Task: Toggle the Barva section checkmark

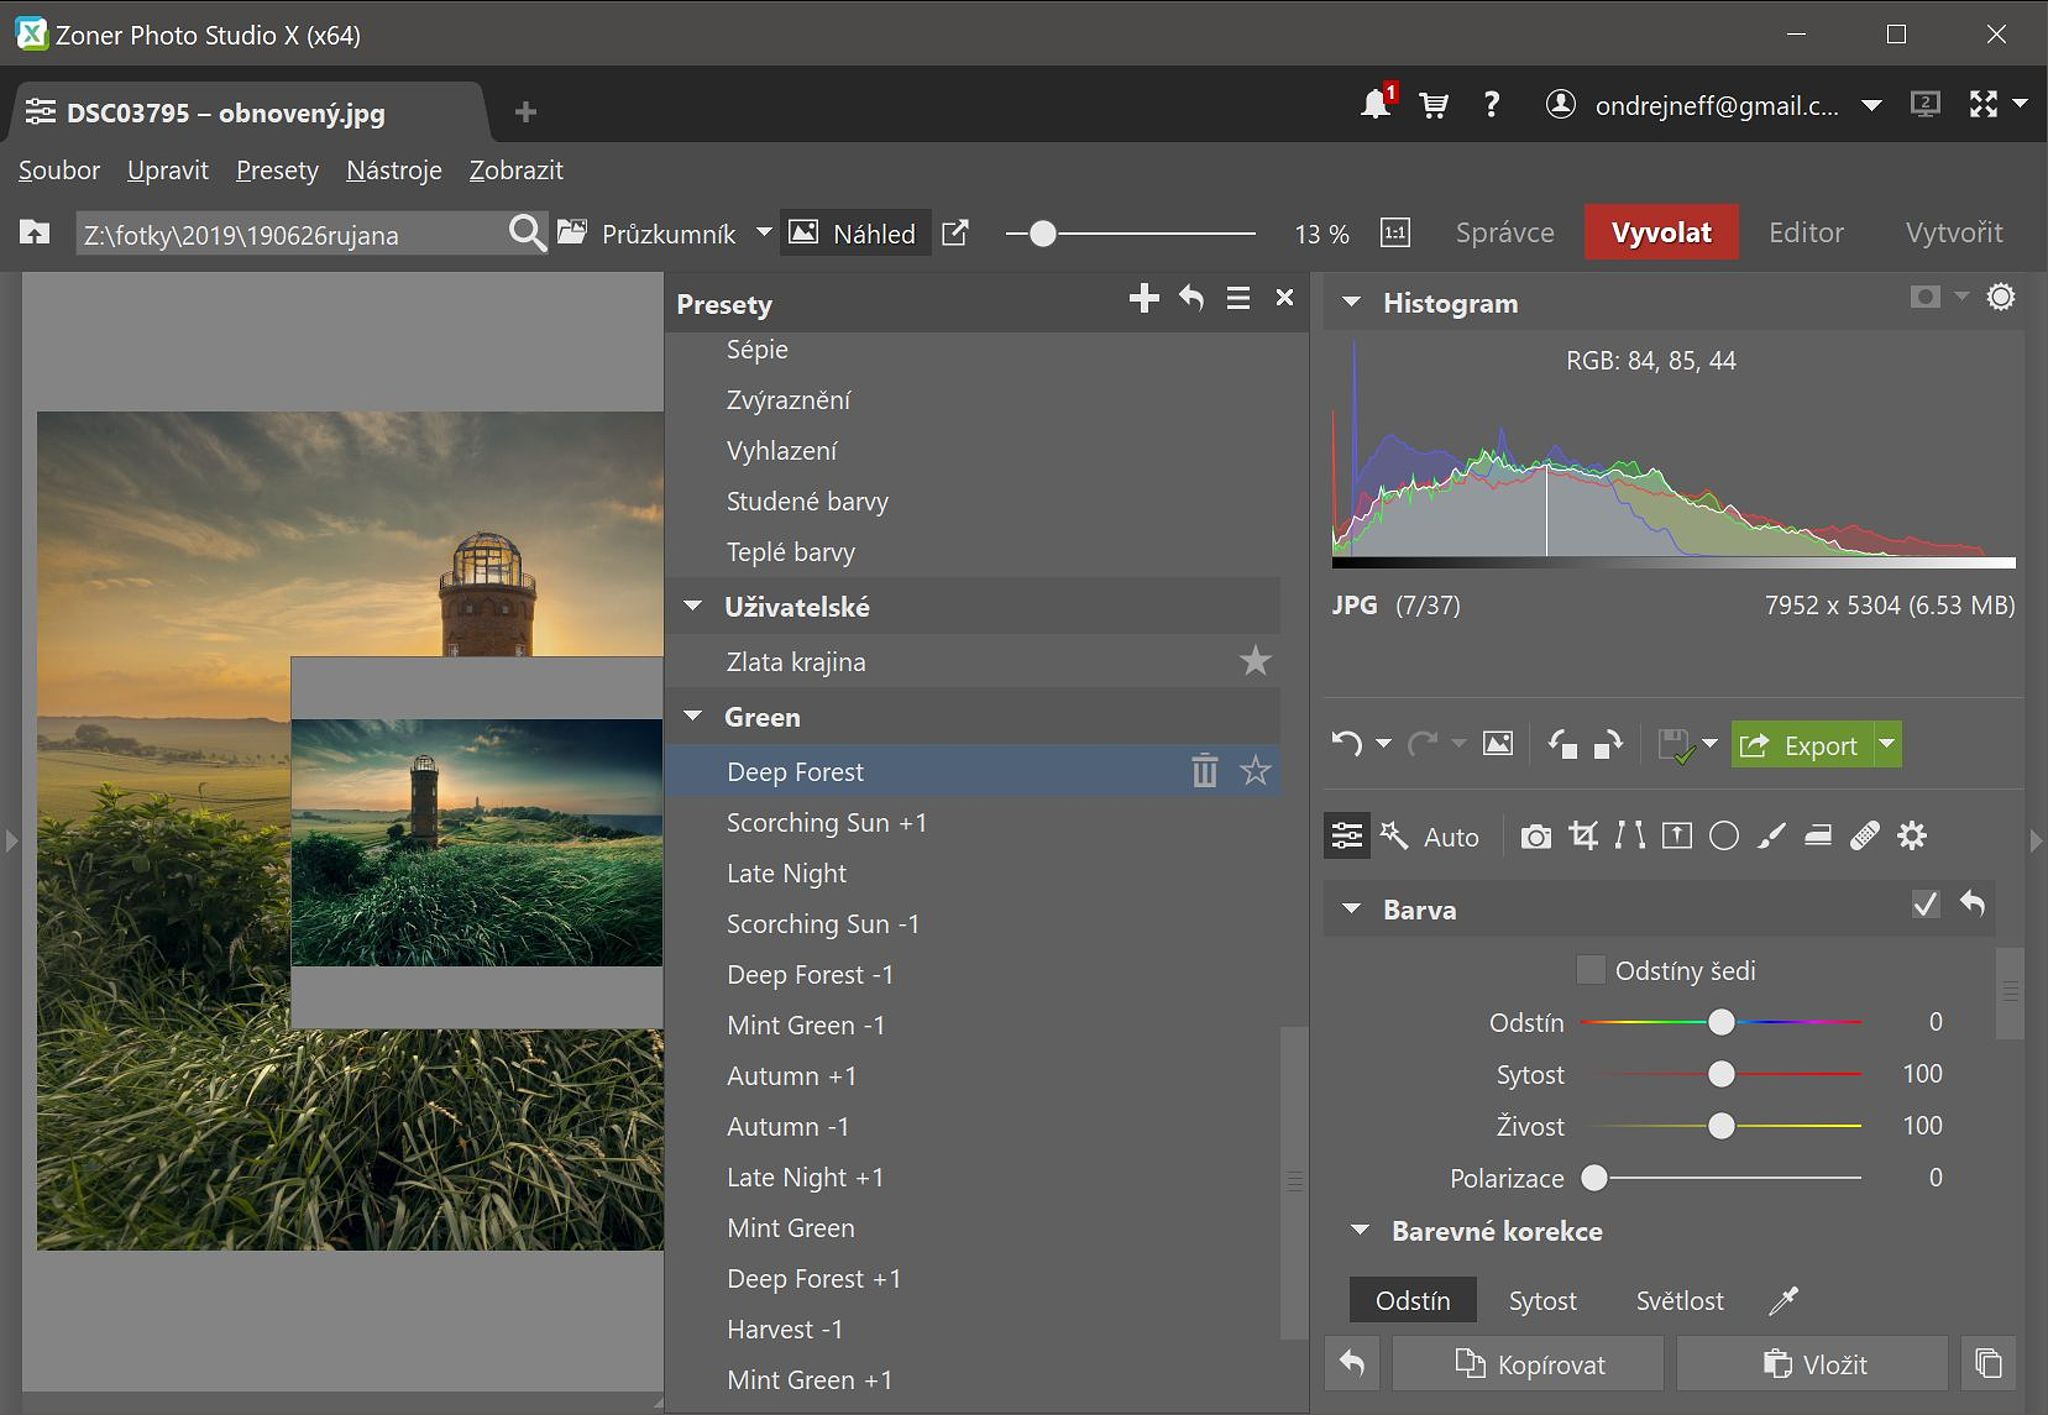Action: coord(1925,905)
